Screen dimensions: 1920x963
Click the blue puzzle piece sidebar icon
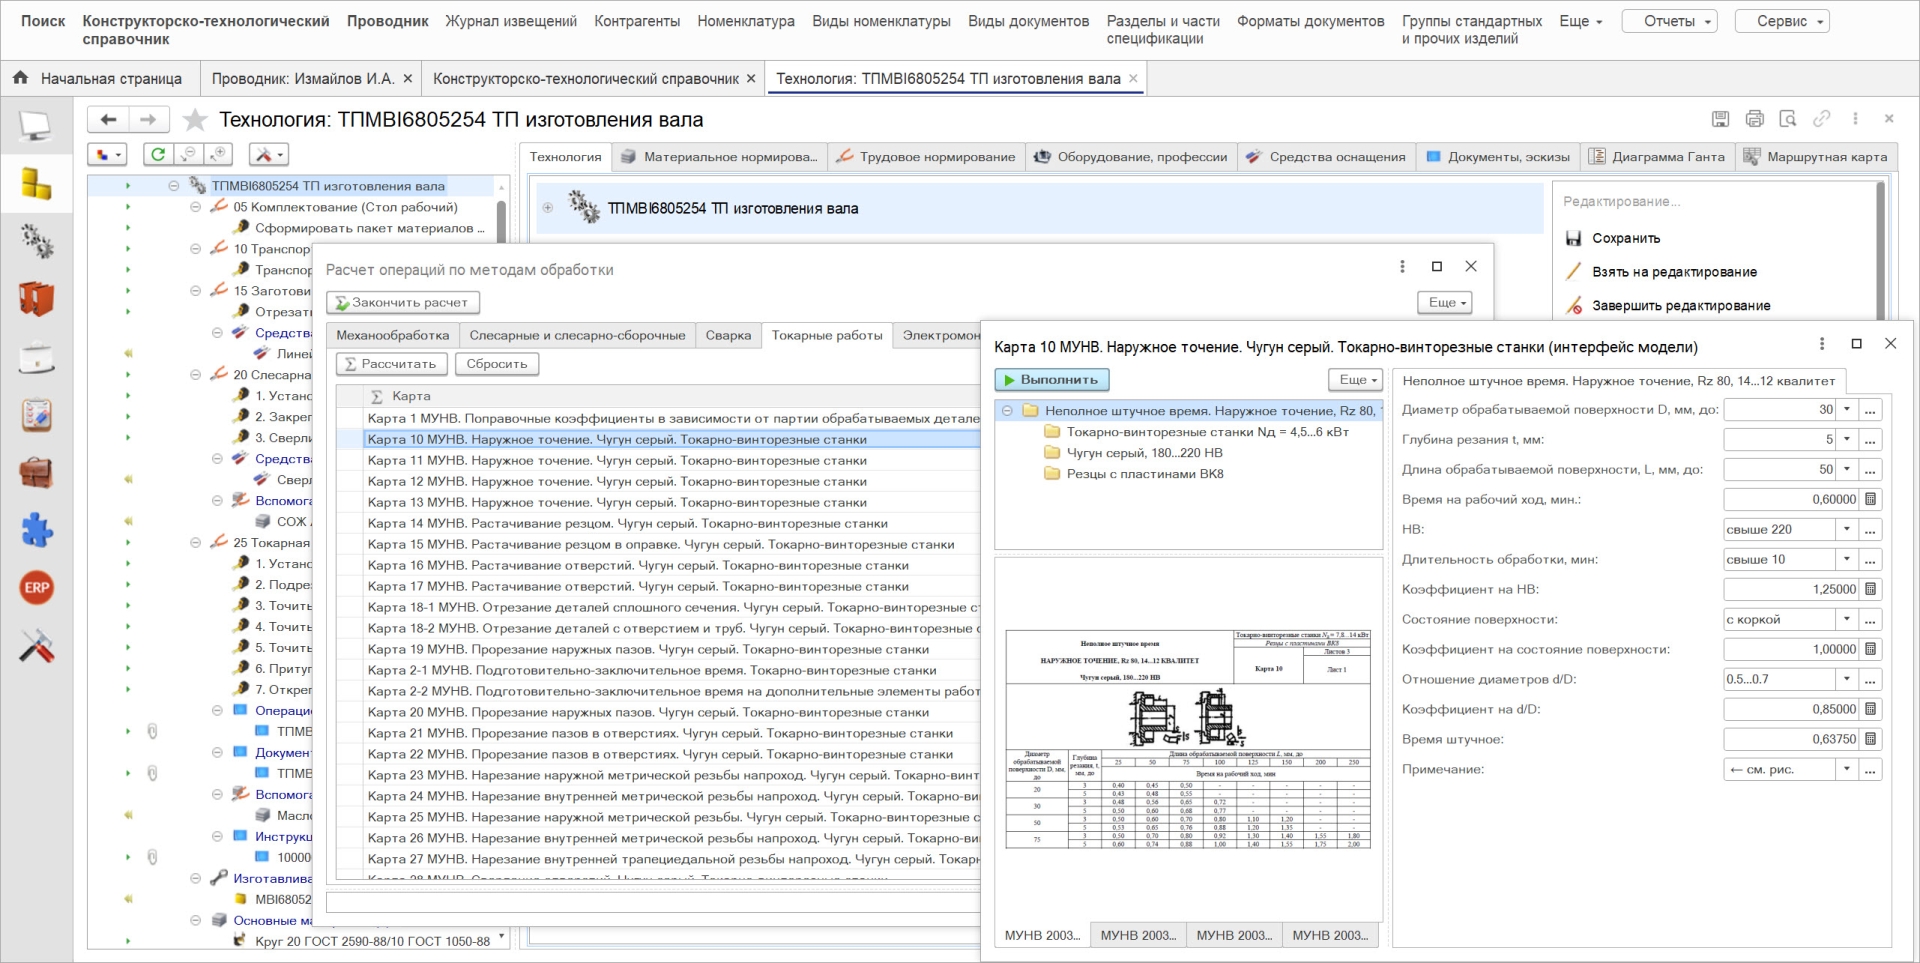click(x=37, y=531)
